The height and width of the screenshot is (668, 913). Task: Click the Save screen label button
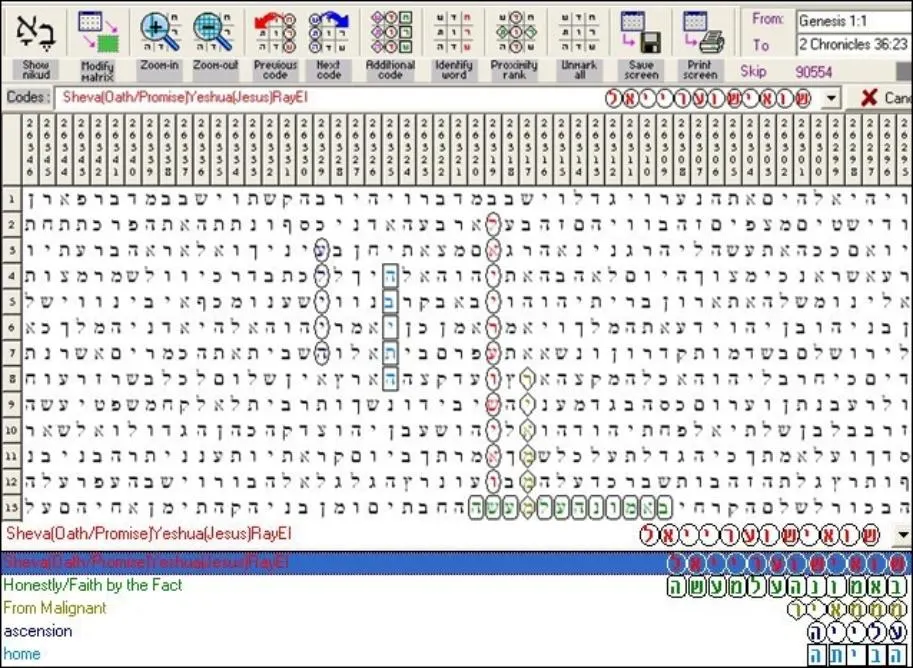point(640,70)
